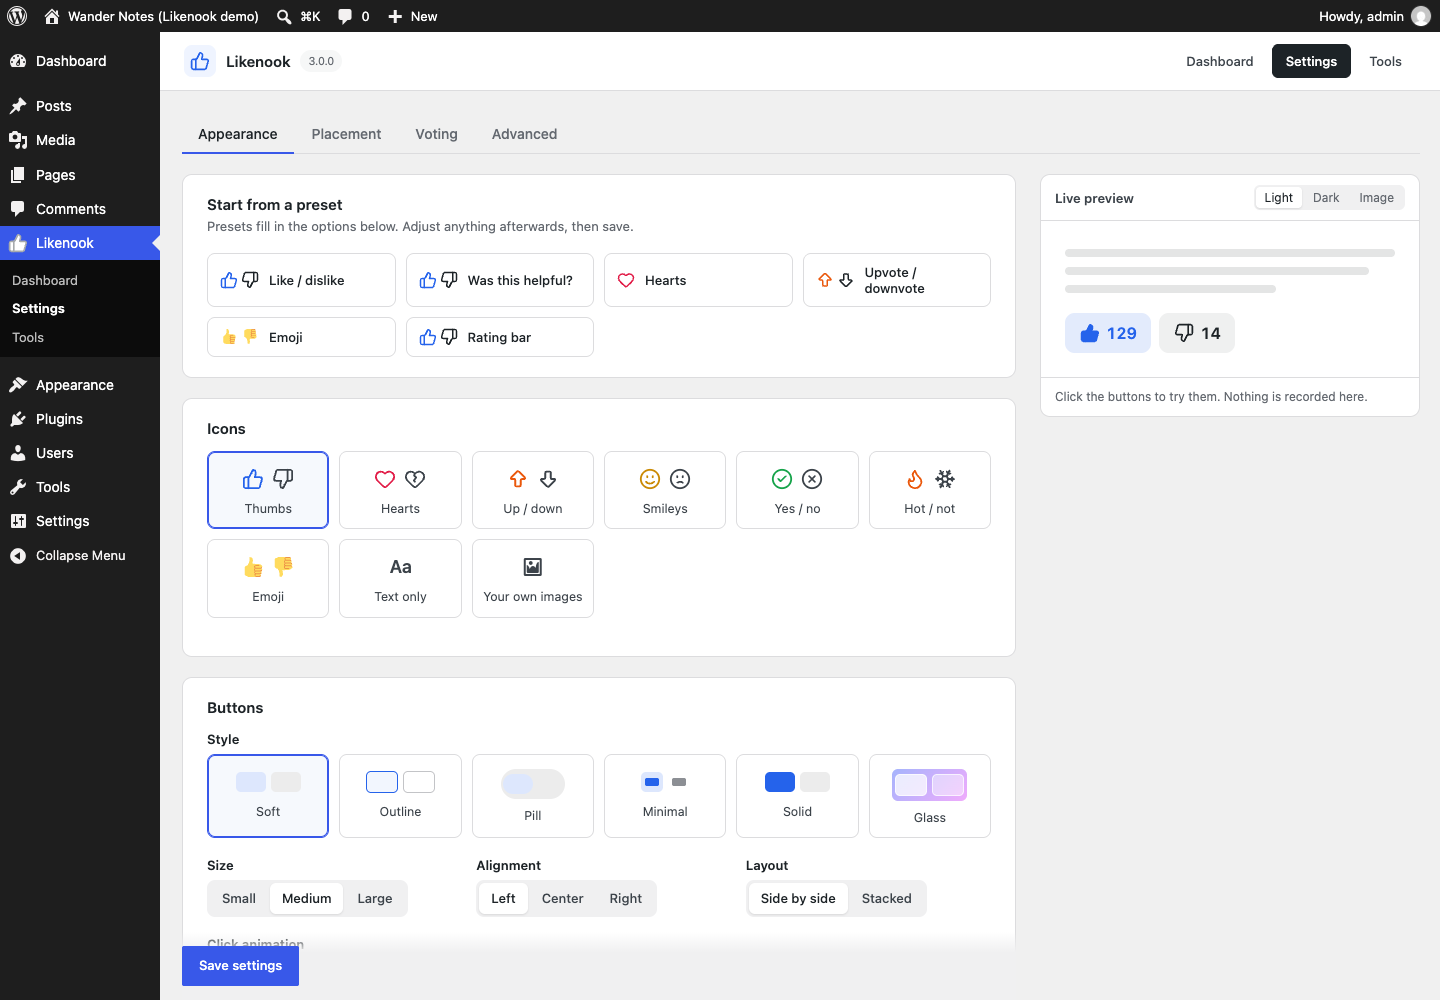1440x1000 pixels.
Task: Dislike using the 14 thumbs-down preview button
Action: click(1197, 333)
